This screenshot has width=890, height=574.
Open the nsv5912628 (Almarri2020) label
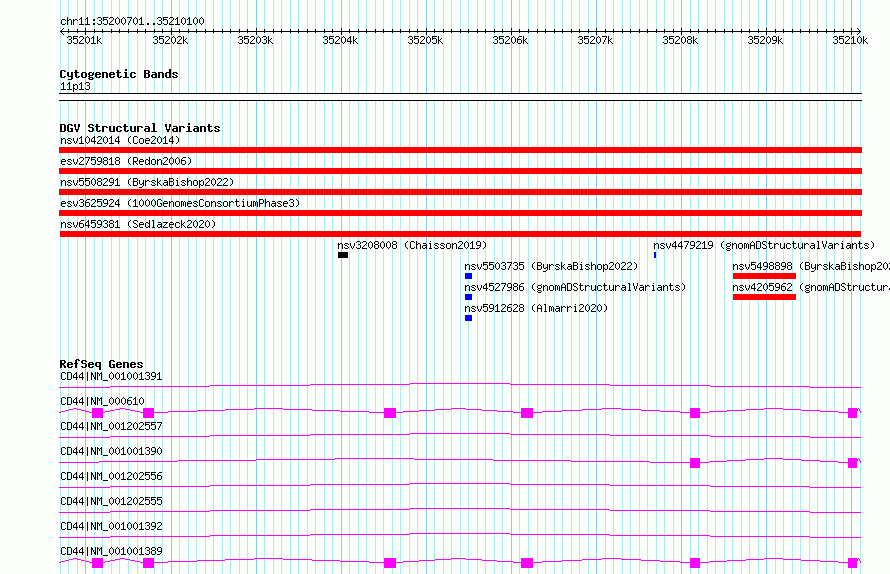click(536, 308)
